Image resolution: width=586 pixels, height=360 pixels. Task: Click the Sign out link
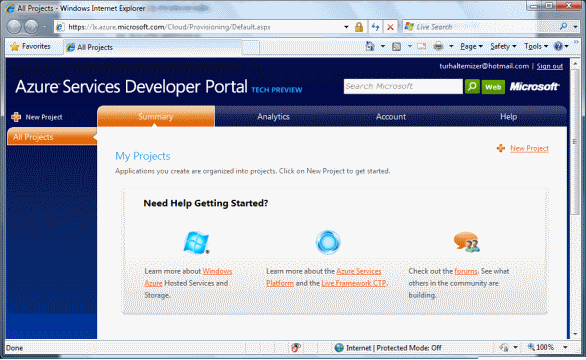tap(549, 66)
